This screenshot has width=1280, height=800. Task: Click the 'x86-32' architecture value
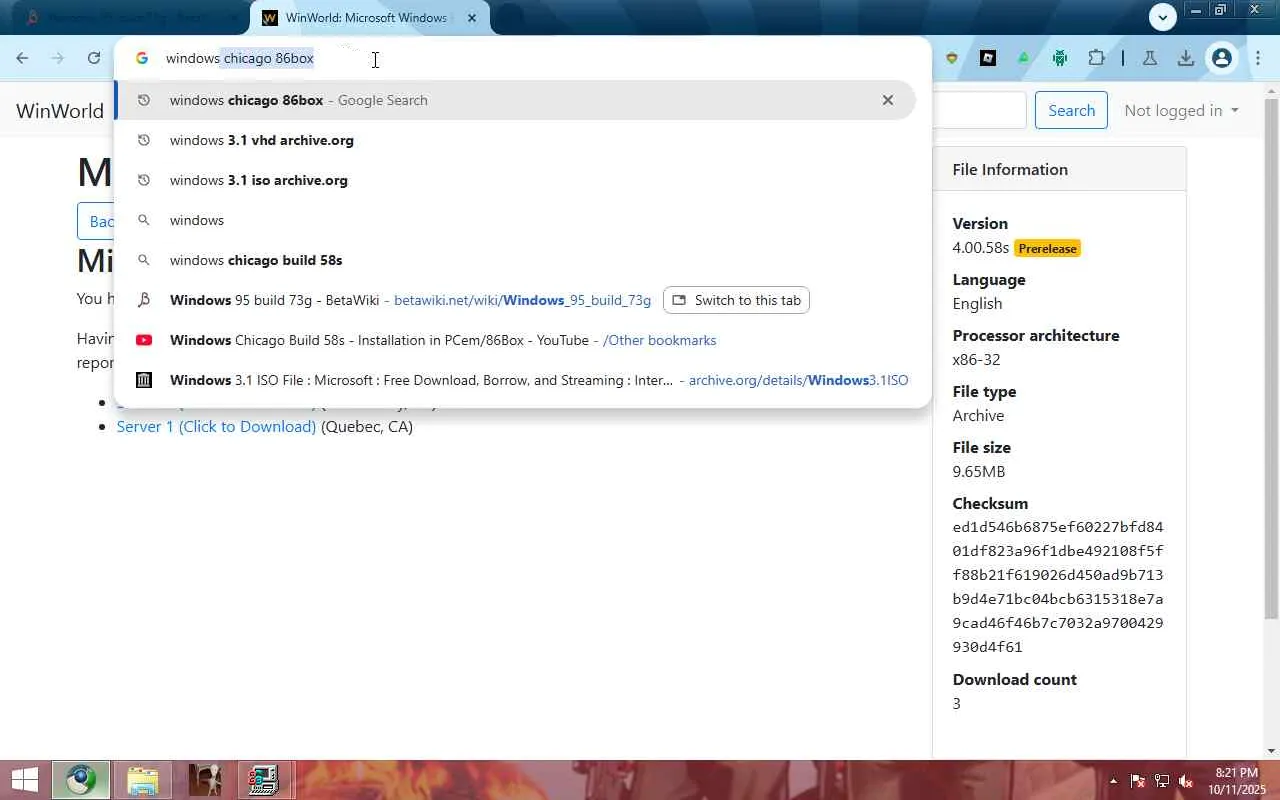click(x=976, y=359)
